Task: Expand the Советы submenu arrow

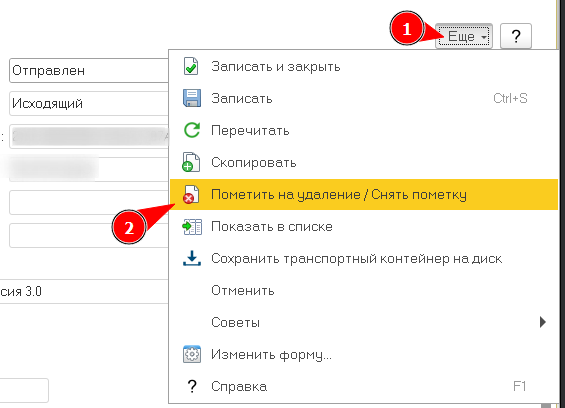Action: (x=543, y=322)
